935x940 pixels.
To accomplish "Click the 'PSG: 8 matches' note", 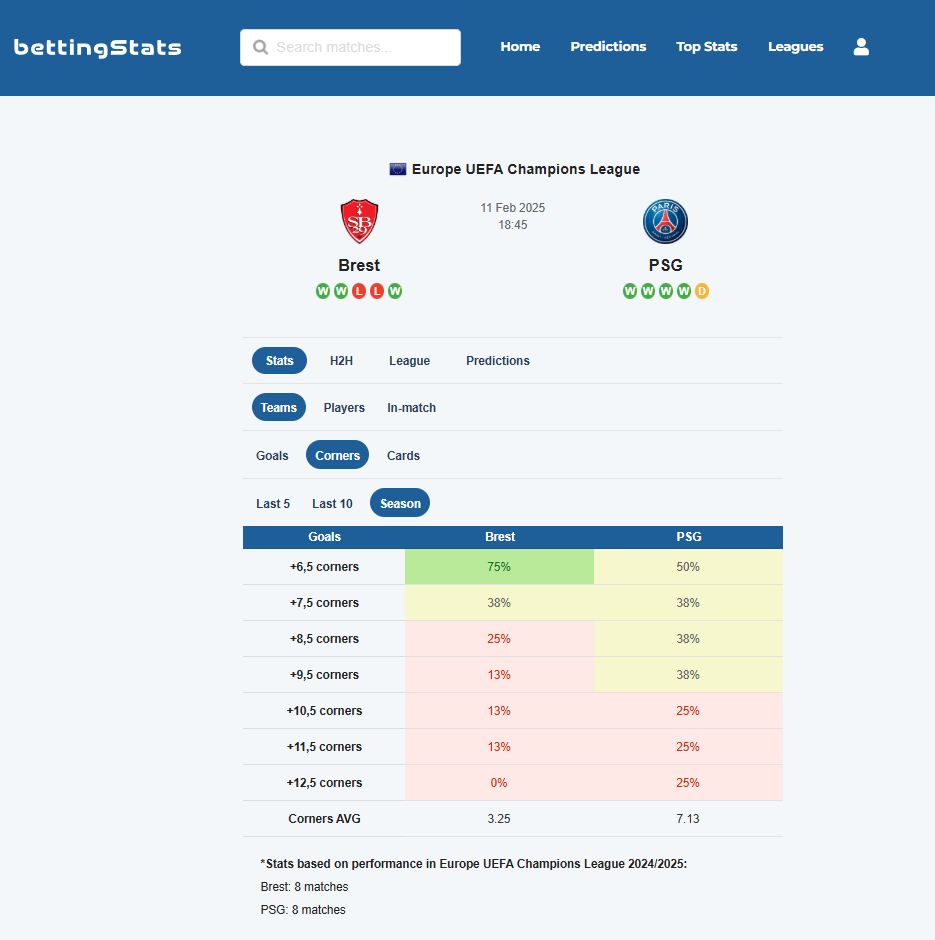I will click(303, 910).
